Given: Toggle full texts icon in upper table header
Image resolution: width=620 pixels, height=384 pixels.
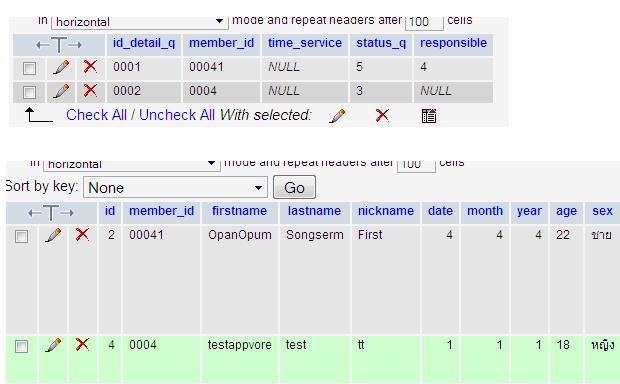Looking at the screenshot, I should 59,45.
